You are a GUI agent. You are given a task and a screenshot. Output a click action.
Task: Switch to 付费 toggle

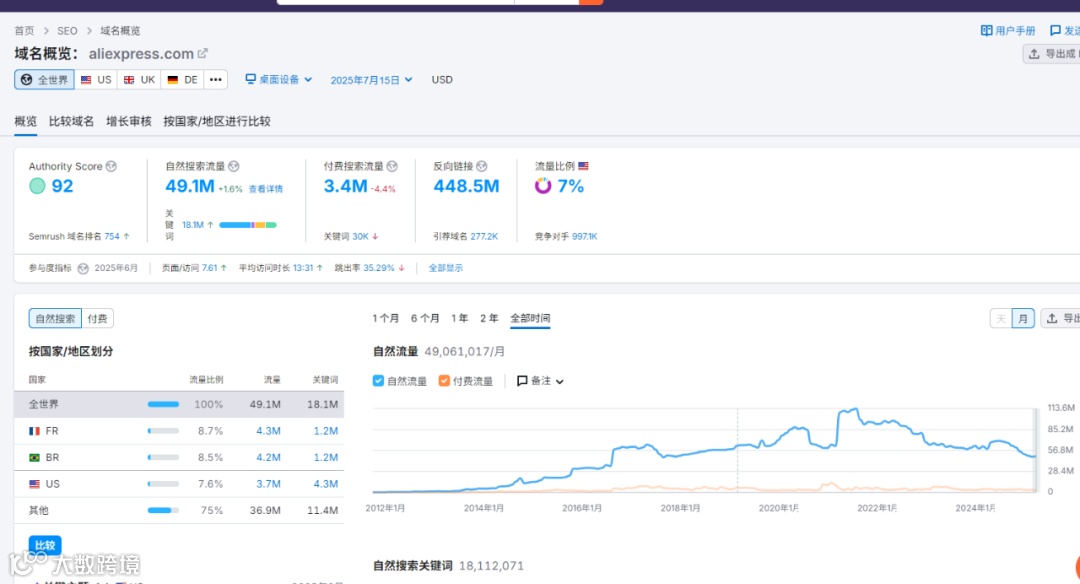coord(97,318)
